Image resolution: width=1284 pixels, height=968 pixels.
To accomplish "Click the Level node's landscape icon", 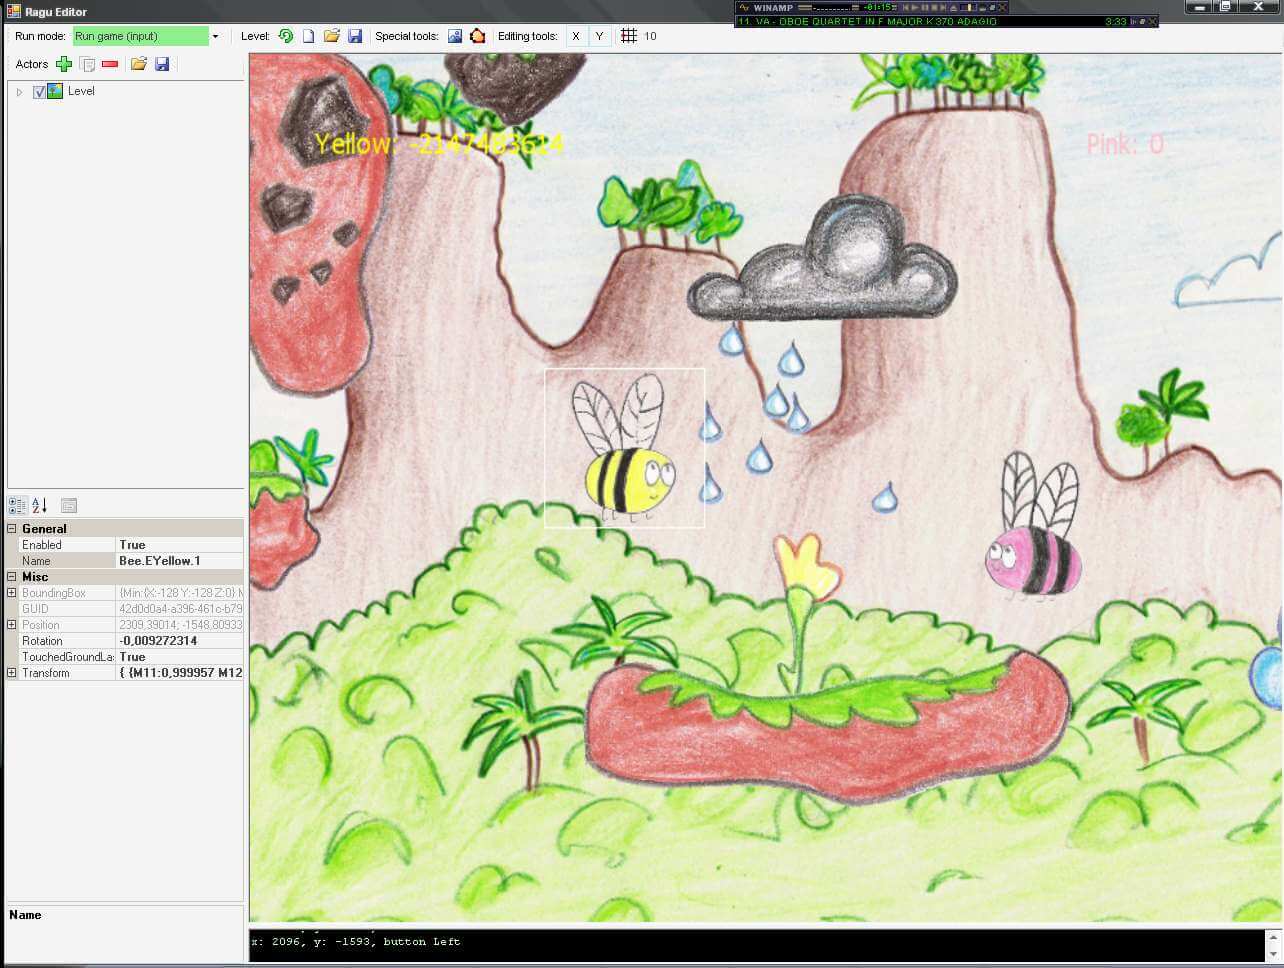I will tap(55, 91).
